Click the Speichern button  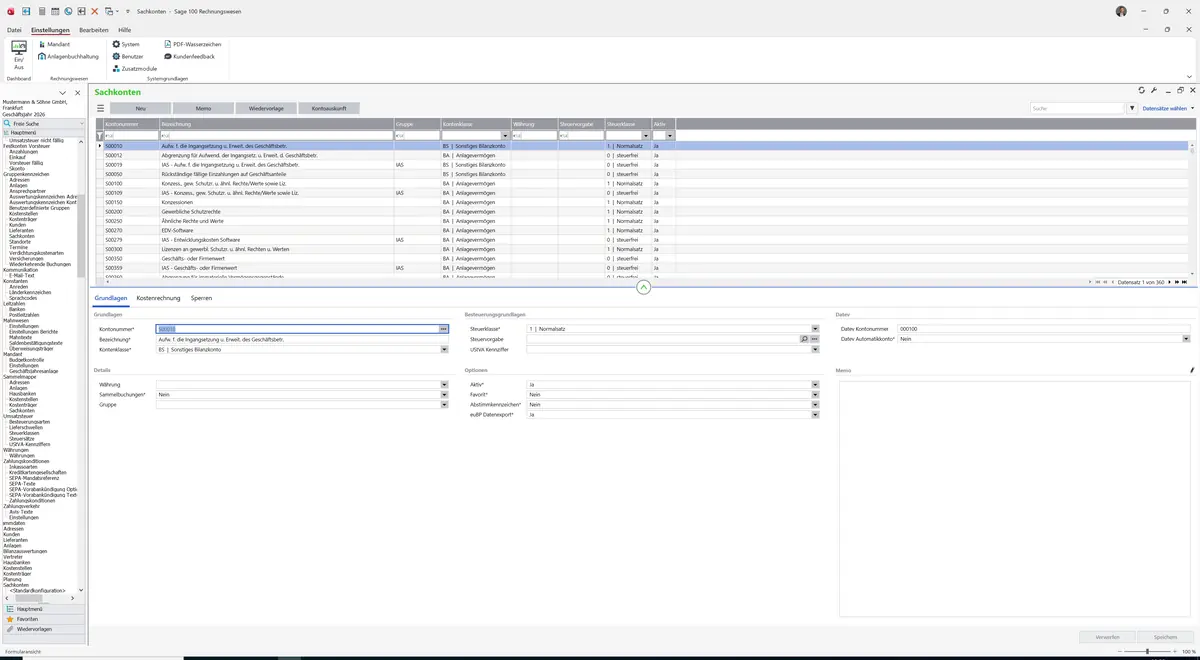click(x=1165, y=636)
